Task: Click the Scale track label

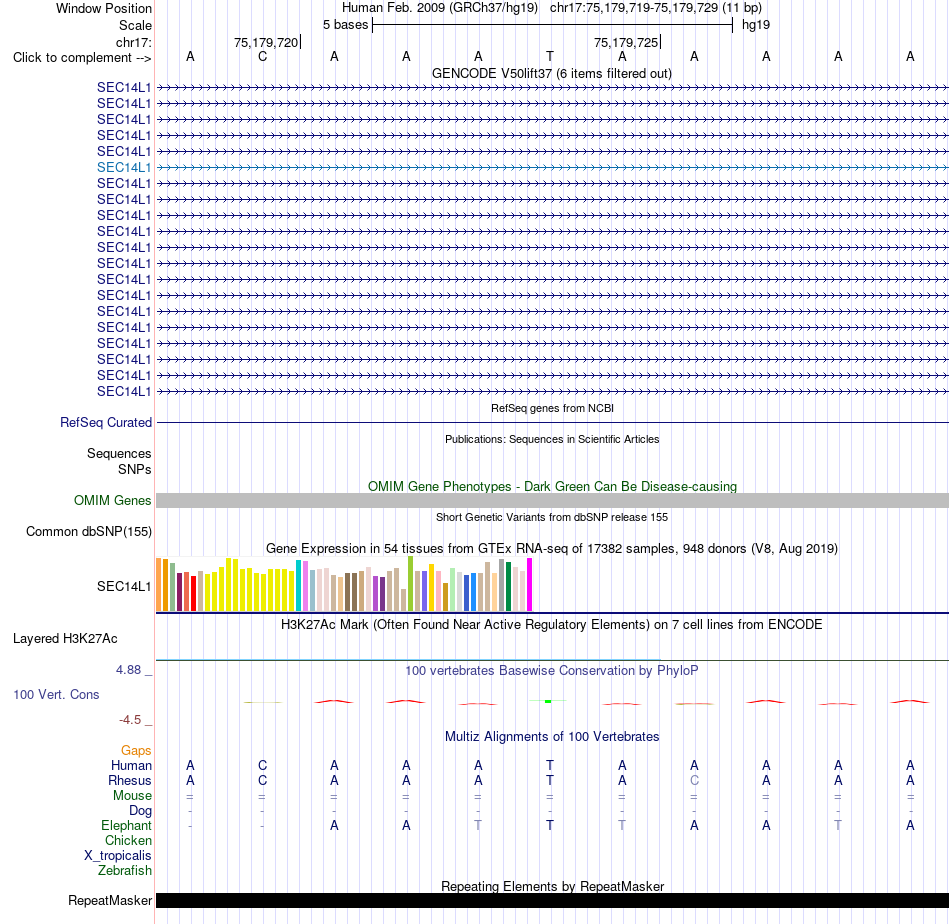Action: tap(135, 25)
